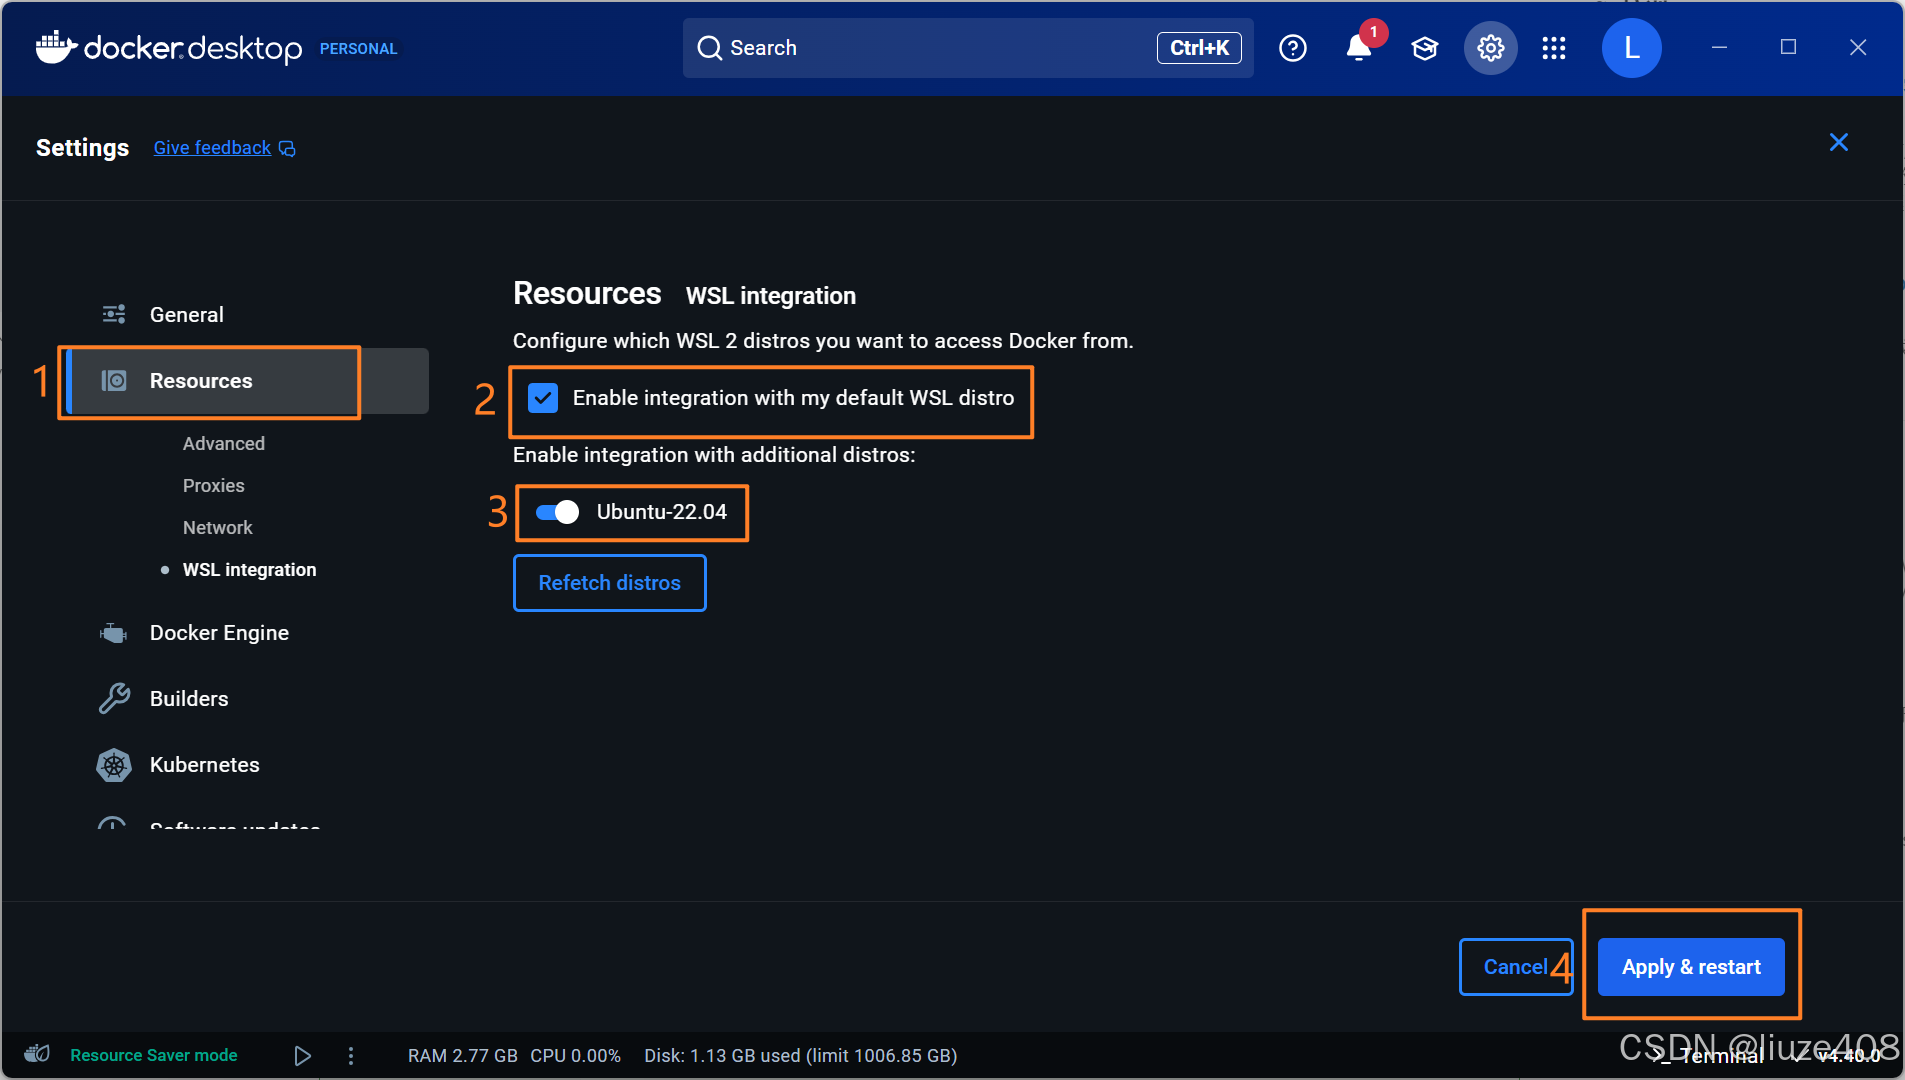Minimize the Docker Desktop window
1905x1080 pixels.
[x=1719, y=48]
